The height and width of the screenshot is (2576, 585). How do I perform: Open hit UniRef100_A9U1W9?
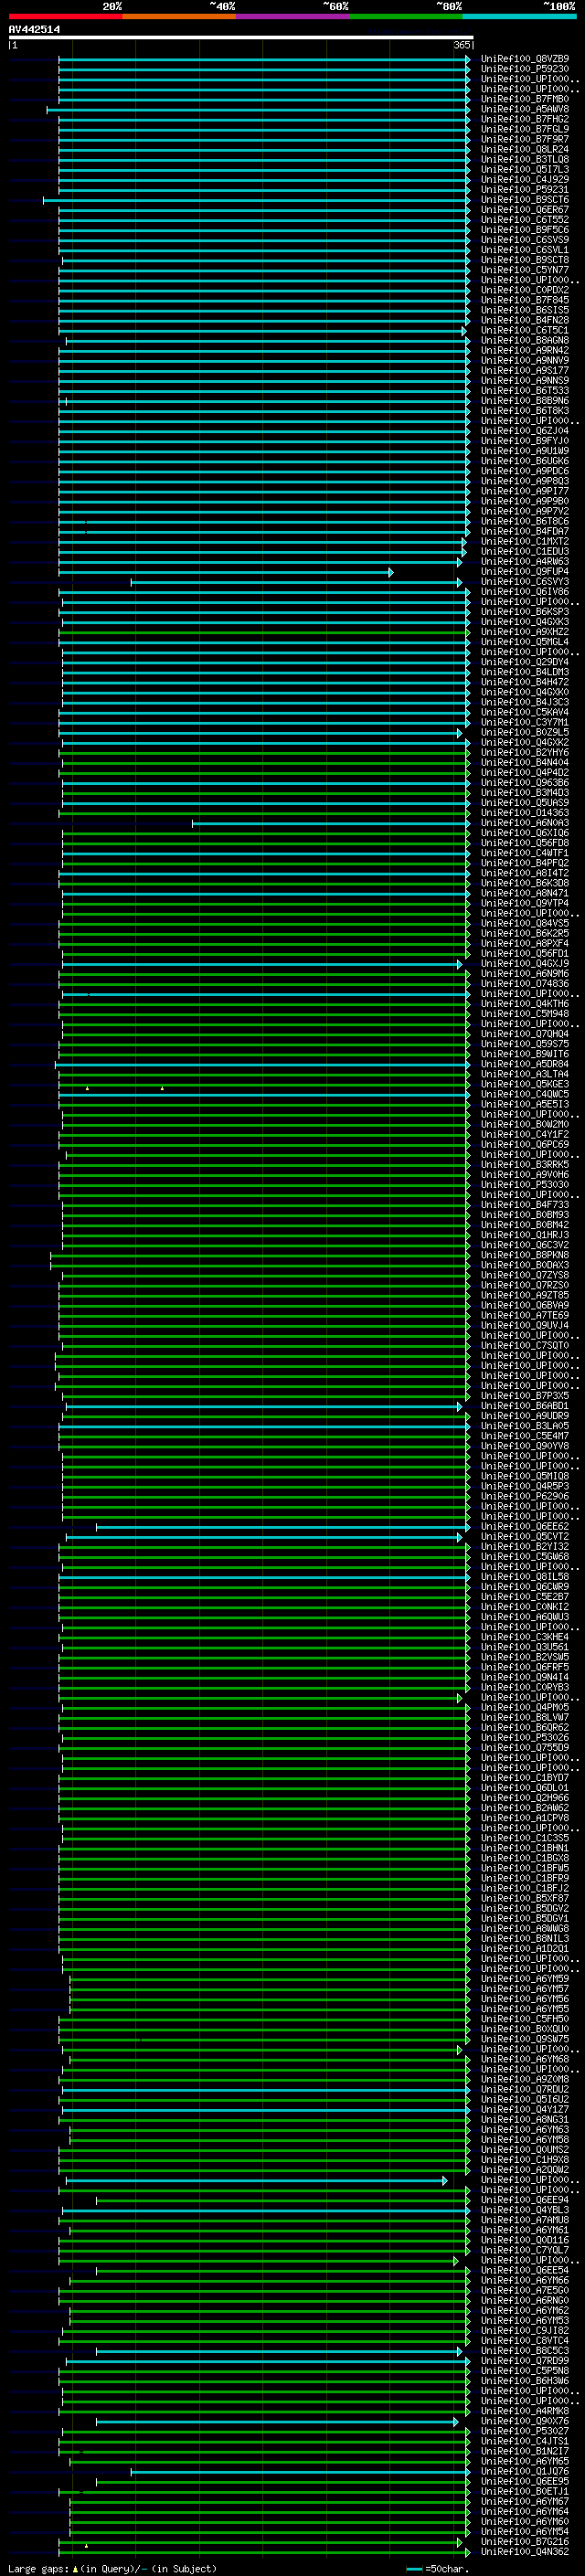point(525,451)
